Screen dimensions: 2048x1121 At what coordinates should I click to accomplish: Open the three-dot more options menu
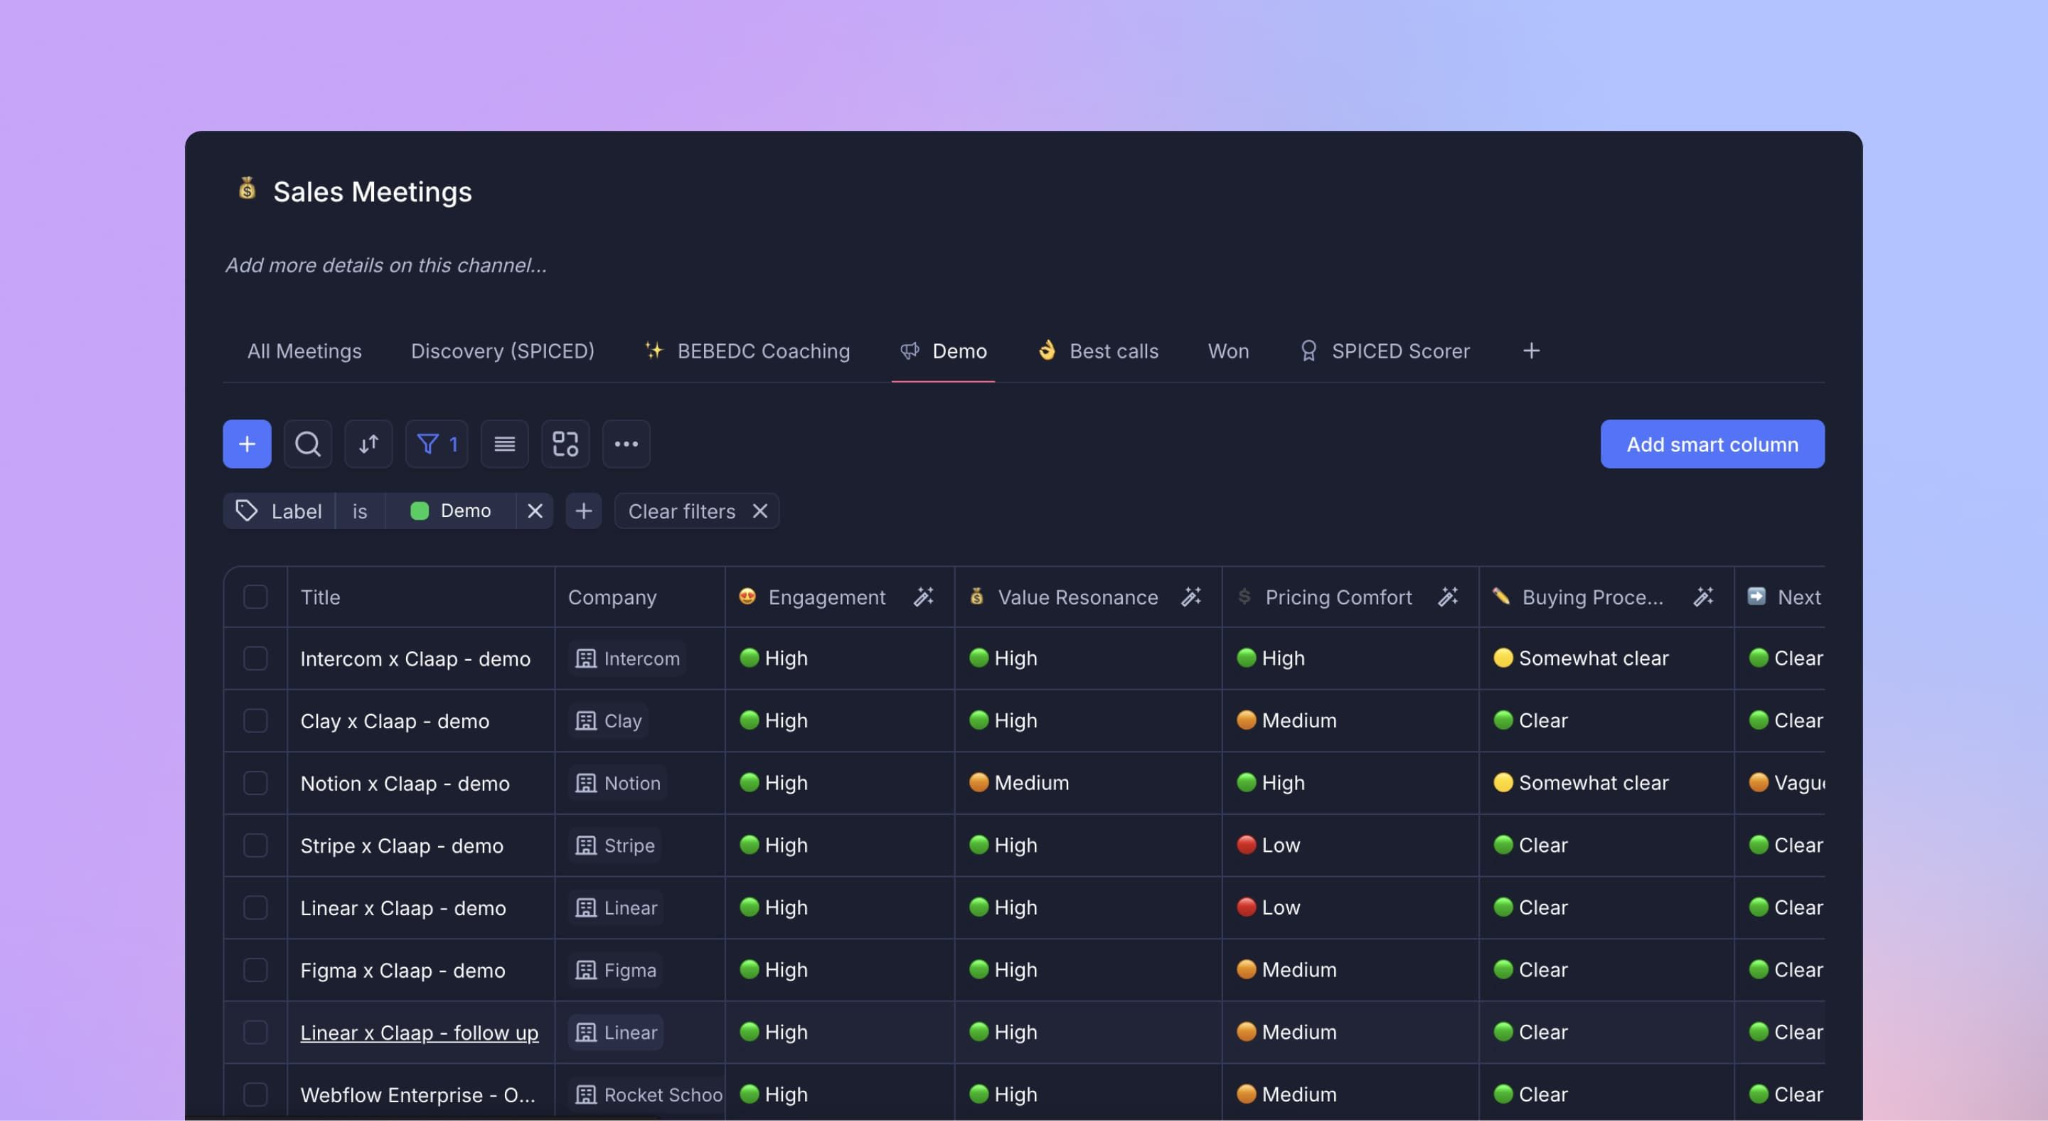[x=626, y=444]
